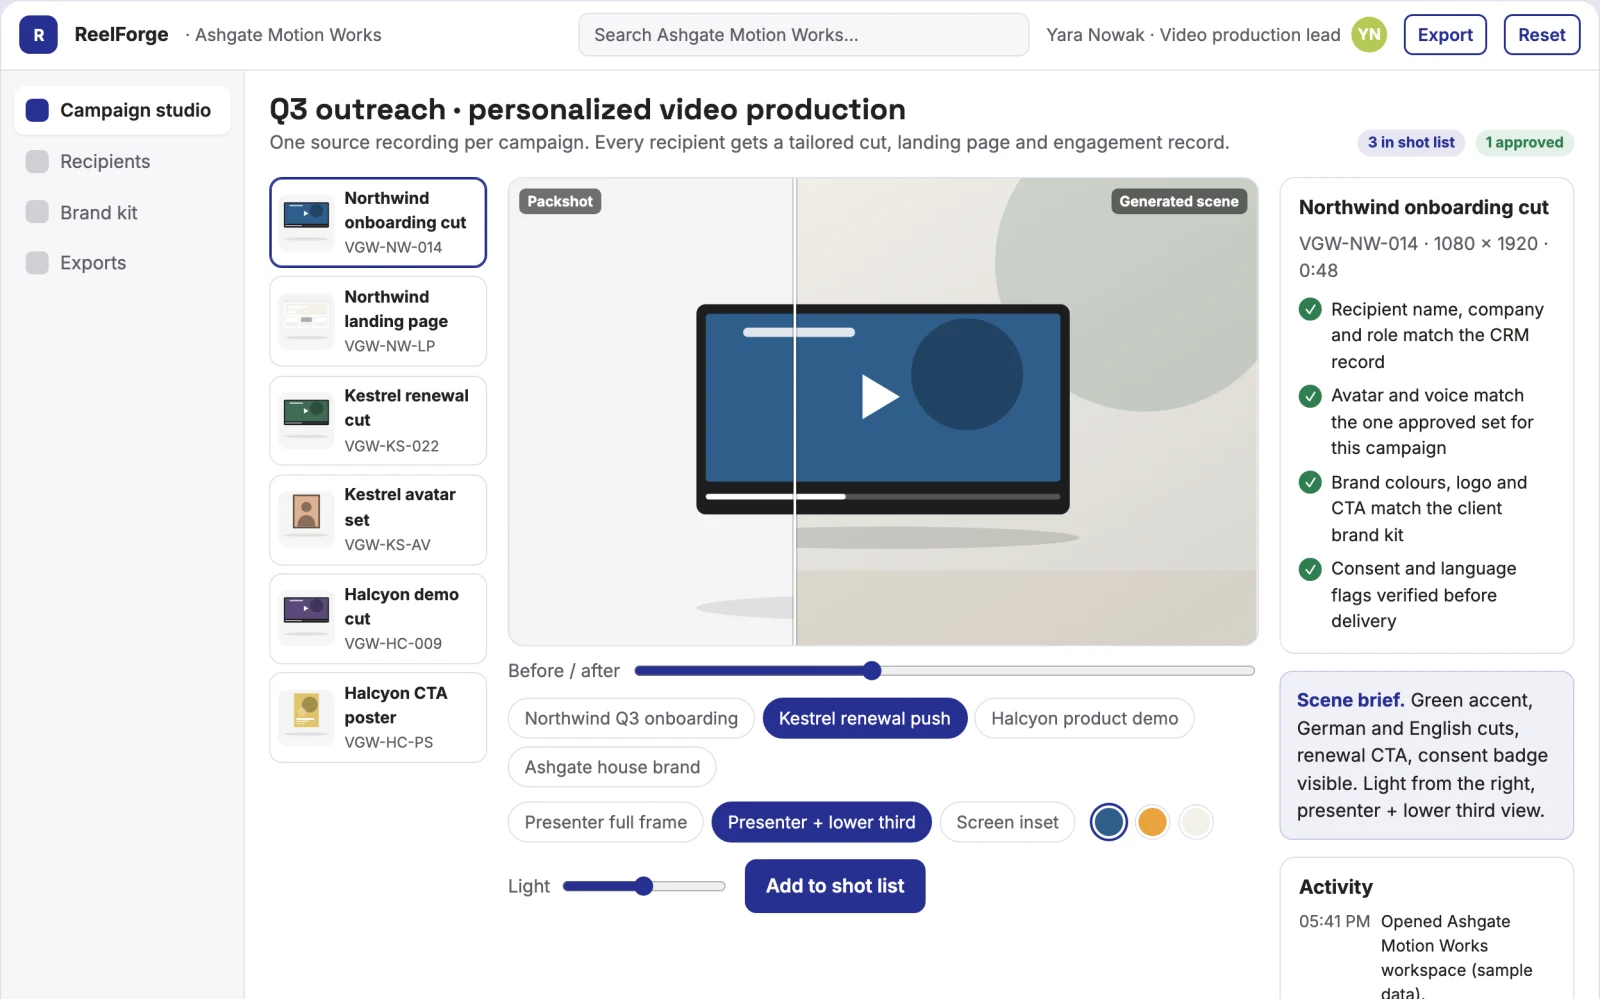Click the Before / after slider handle
Image resolution: width=1600 pixels, height=999 pixels.
point(872,671)
